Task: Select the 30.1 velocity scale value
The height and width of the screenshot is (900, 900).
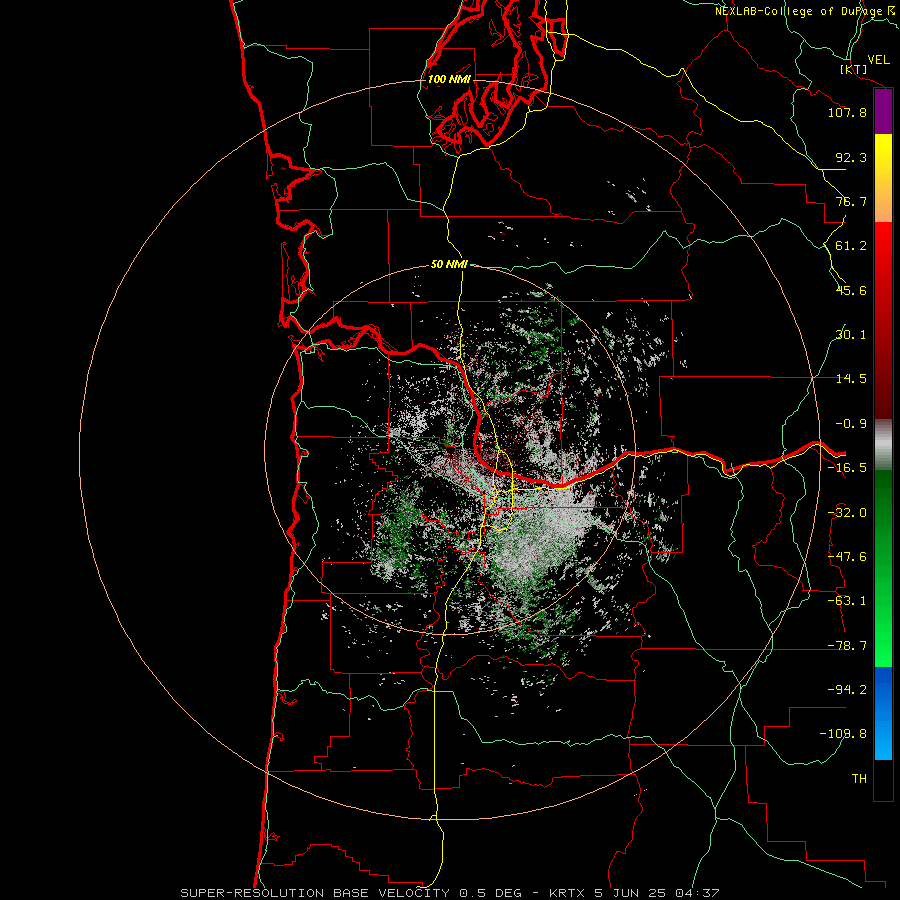Action: click(851, 335)
